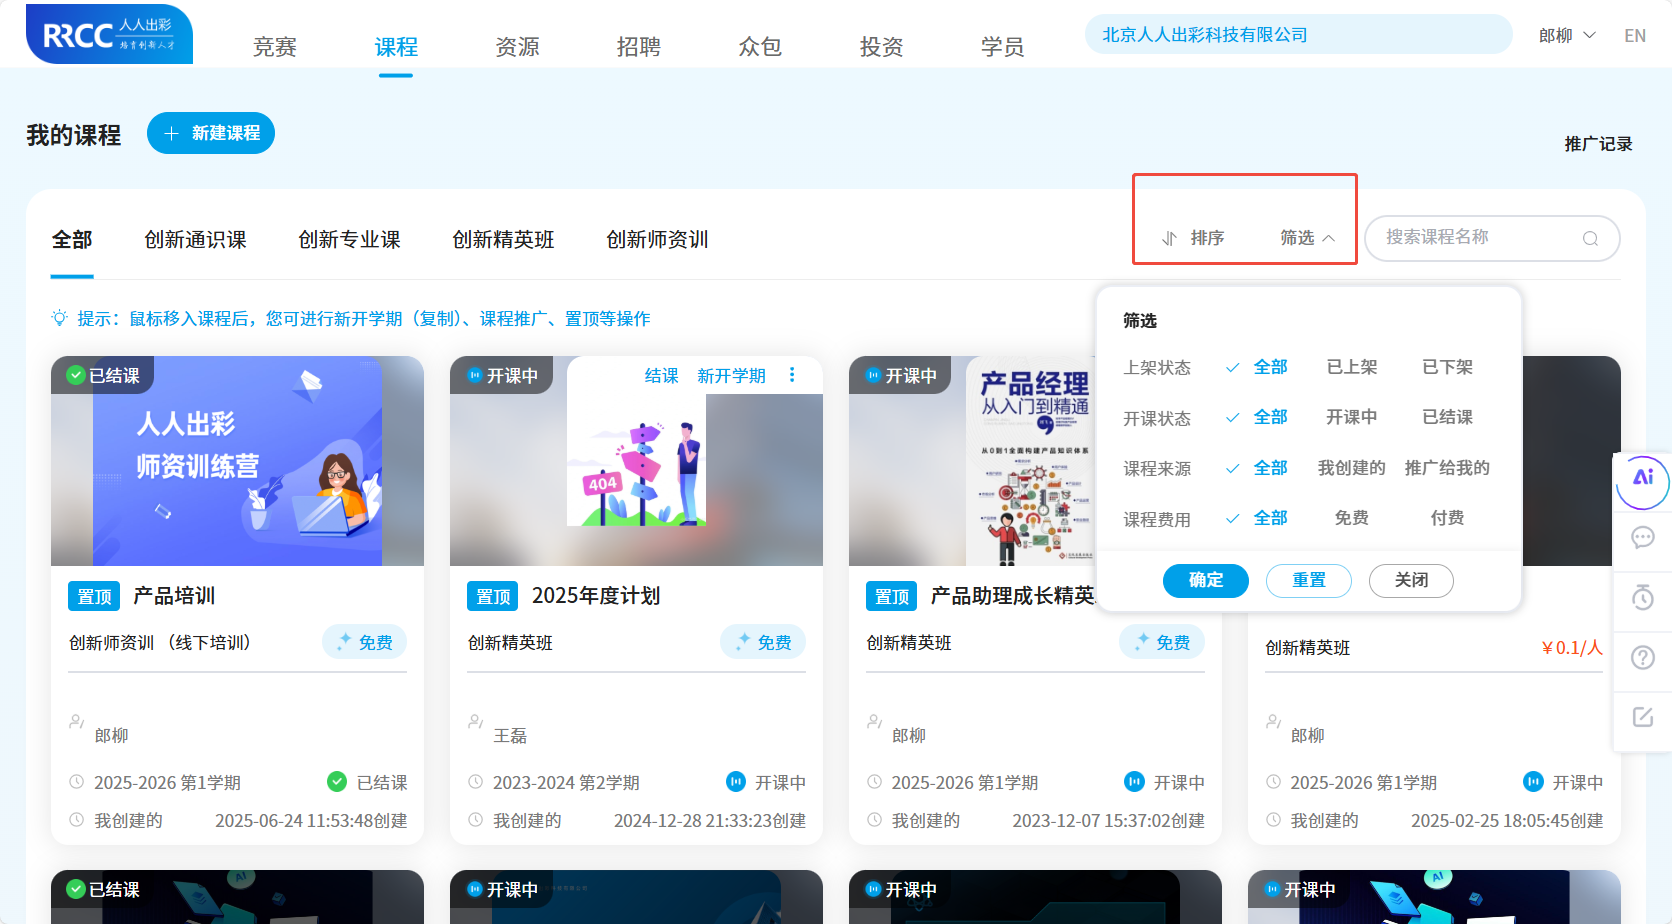Select 开课中 under 开课状态 filter
This screenshot has height=924, width=1672.
(1351, 417)
